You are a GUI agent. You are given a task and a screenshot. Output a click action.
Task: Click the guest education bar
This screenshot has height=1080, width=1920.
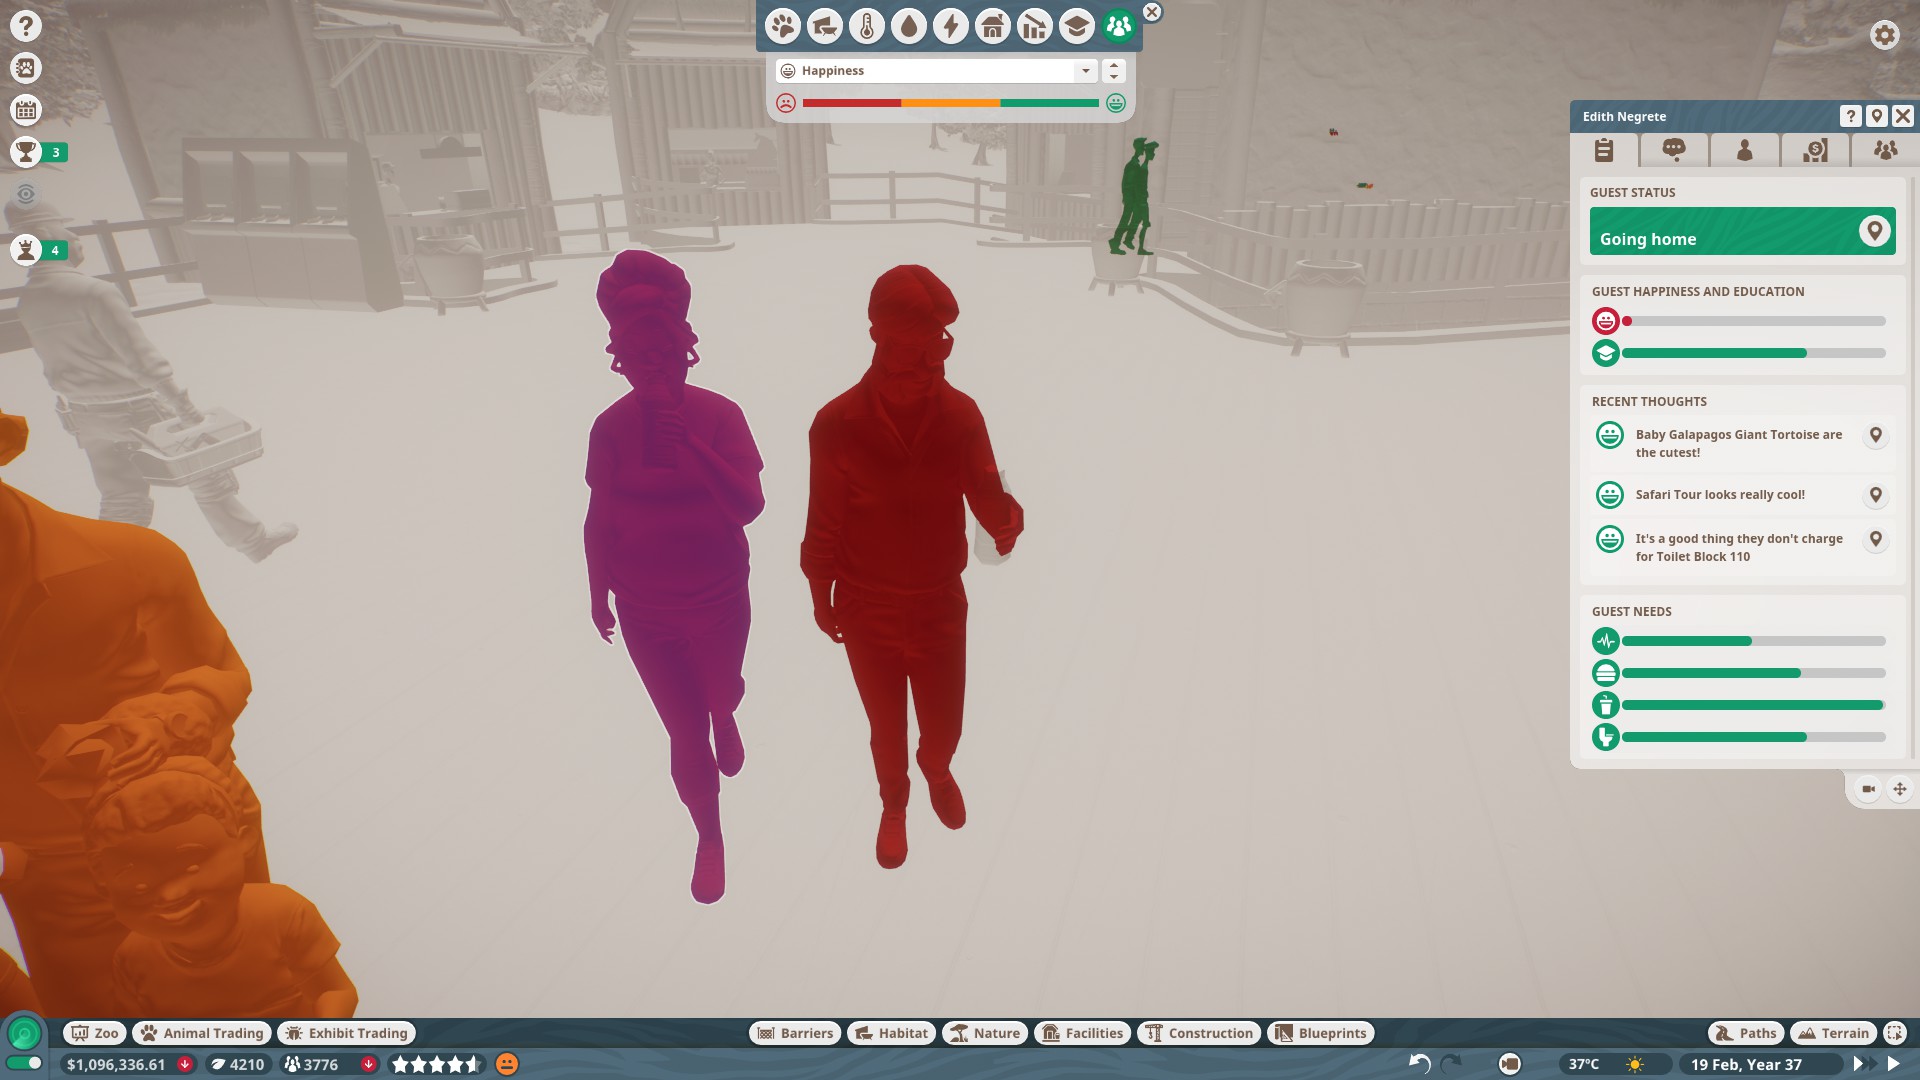click(1753, 353)
